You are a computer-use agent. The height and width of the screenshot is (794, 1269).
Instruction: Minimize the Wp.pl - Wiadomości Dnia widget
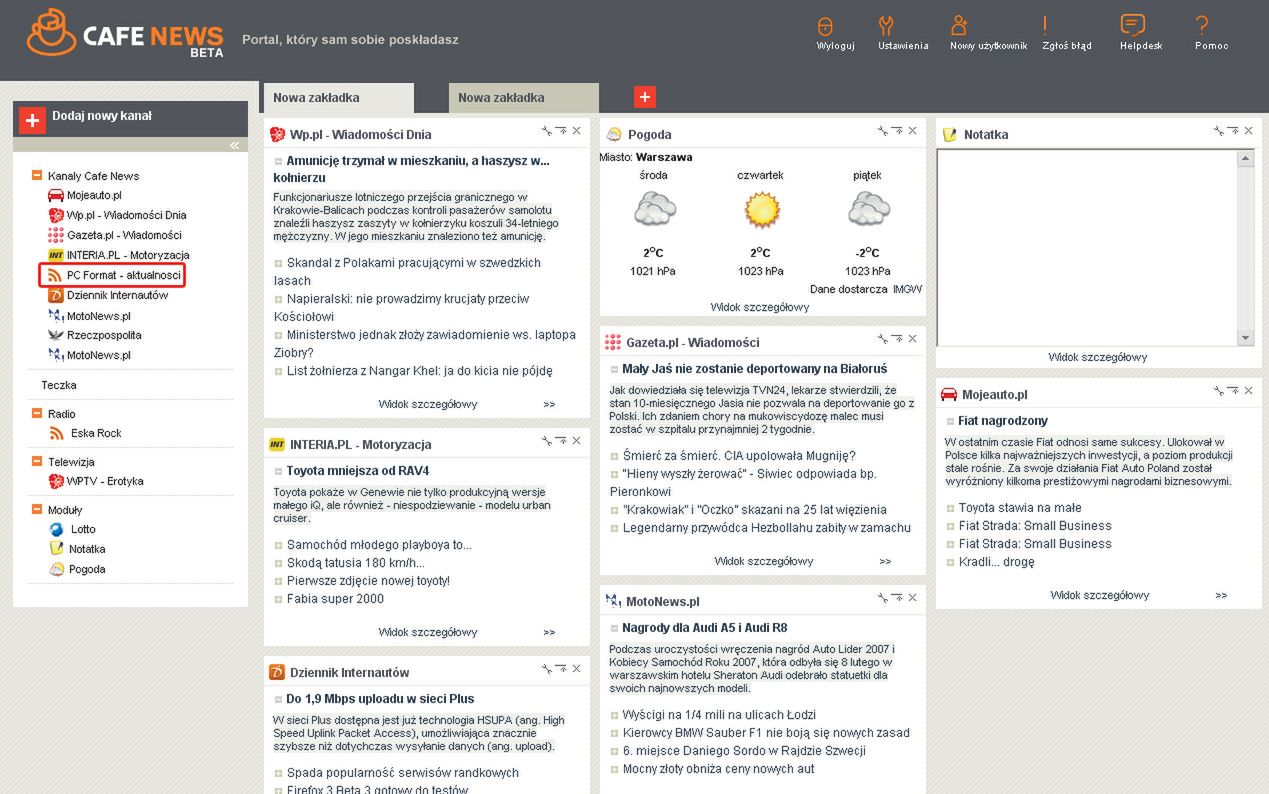(562, 131)
